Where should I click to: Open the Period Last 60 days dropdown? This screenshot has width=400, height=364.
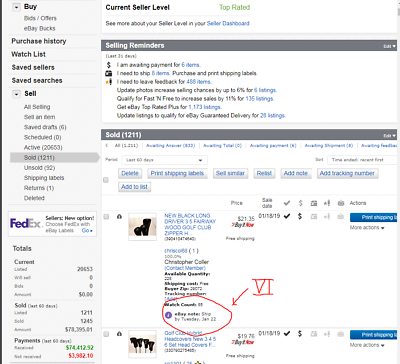click(165, 160)
